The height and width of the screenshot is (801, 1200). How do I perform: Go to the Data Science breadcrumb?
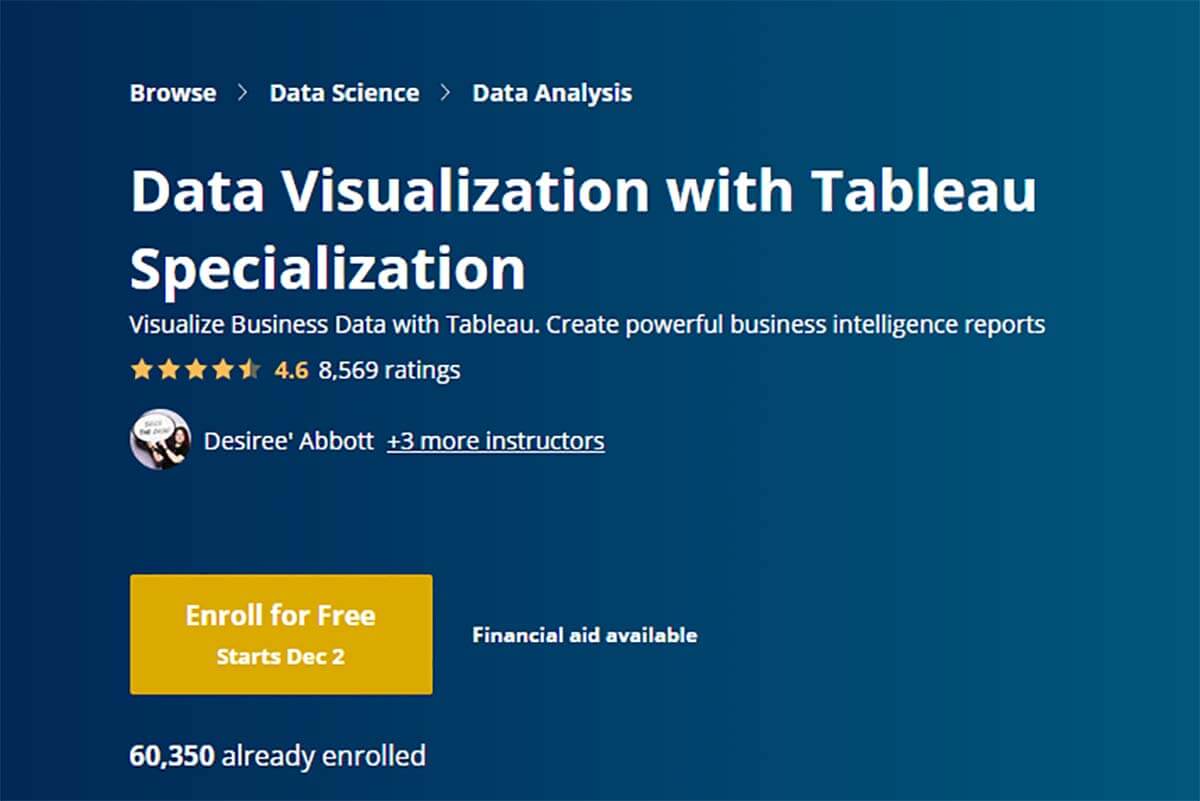tap(344, 93)
